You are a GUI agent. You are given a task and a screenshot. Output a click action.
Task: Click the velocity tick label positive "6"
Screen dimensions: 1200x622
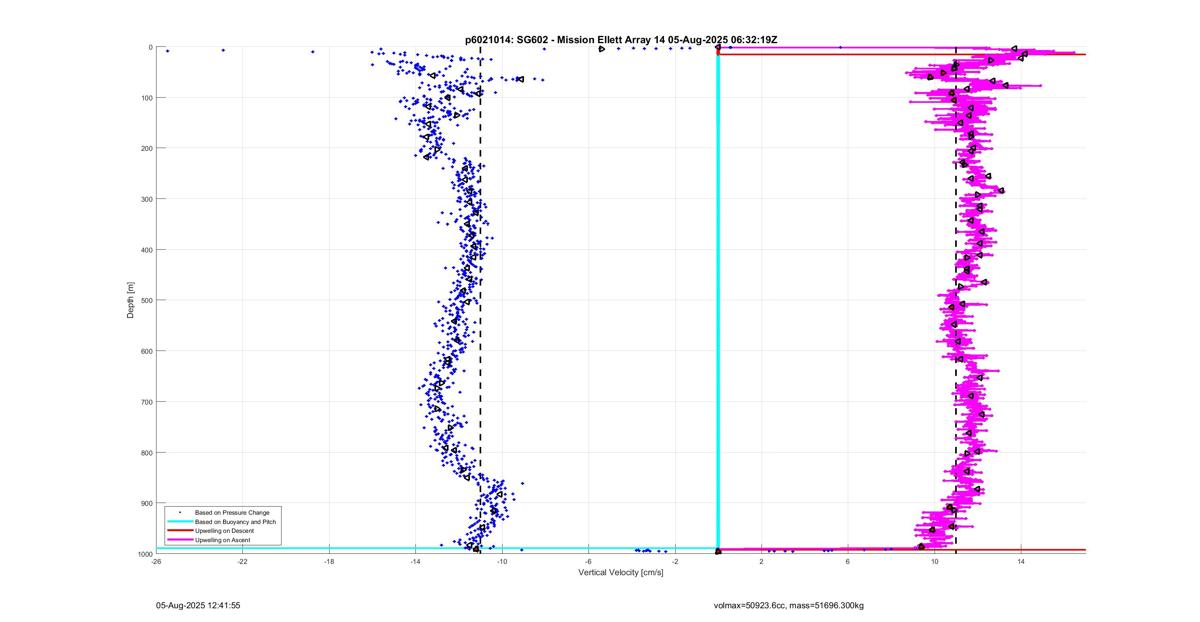(x=848, y=562)
